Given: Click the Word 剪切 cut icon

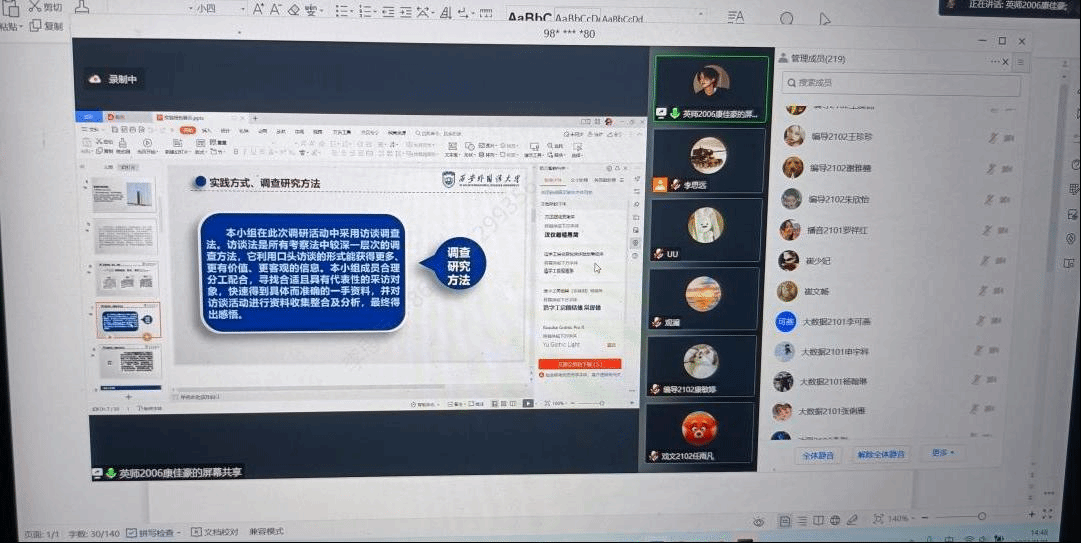Looking at the screenshot, I should [35, 6].
